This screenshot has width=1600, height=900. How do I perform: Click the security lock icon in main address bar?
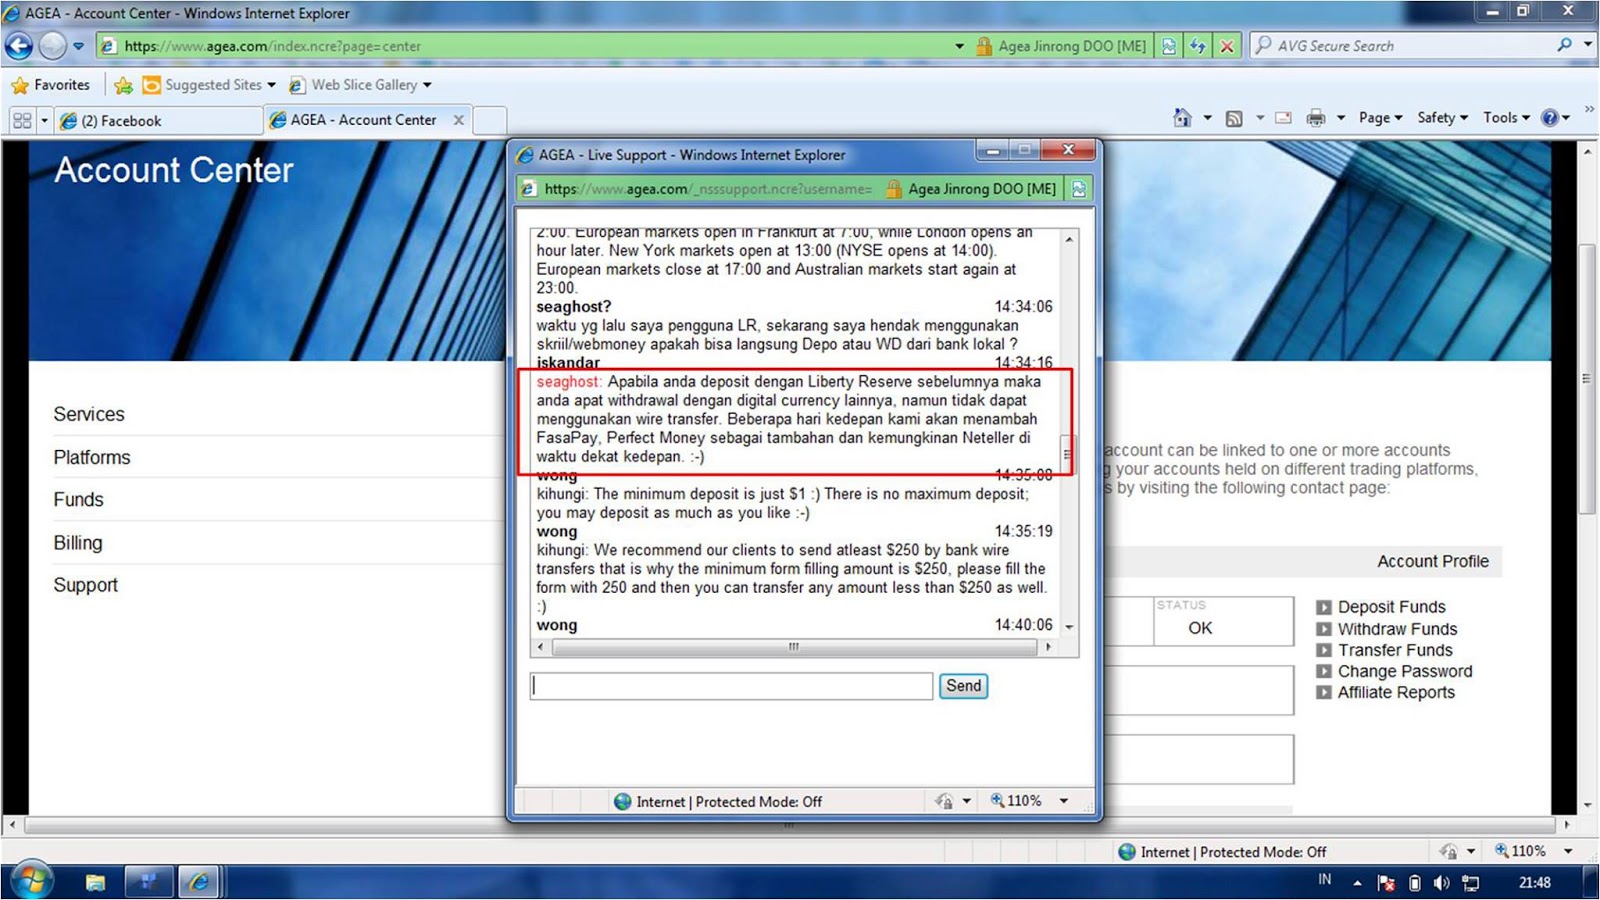point(984,46)
